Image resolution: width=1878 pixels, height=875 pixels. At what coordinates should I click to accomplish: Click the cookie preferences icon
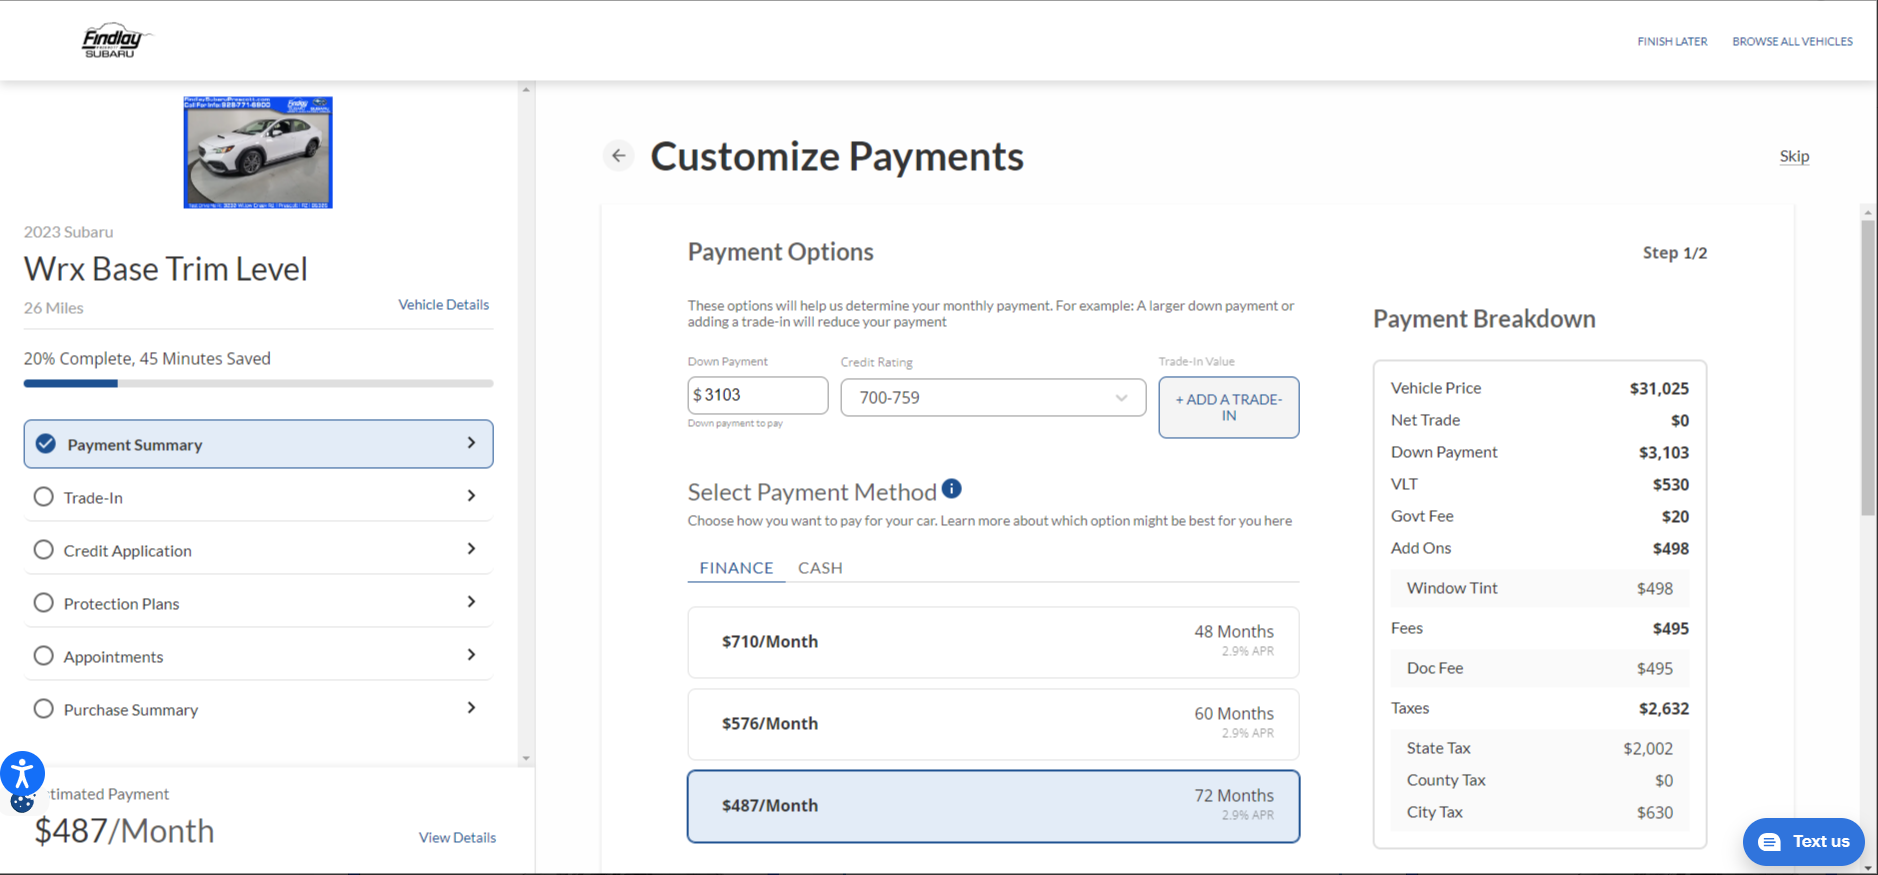(21, 802)
